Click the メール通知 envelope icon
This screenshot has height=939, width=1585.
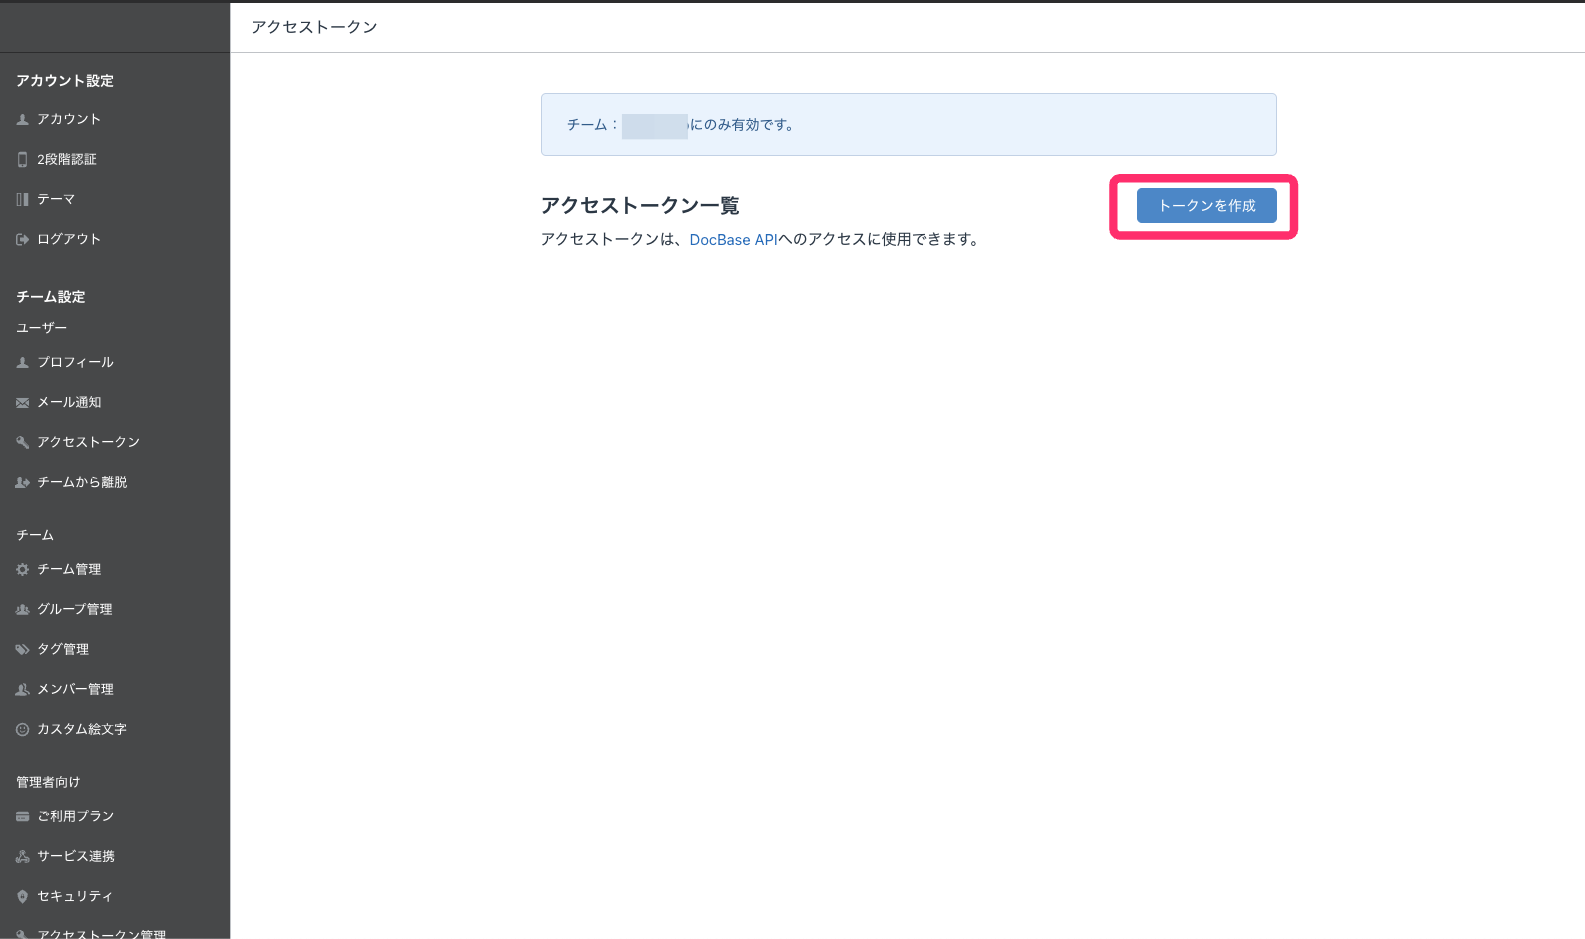22,402
